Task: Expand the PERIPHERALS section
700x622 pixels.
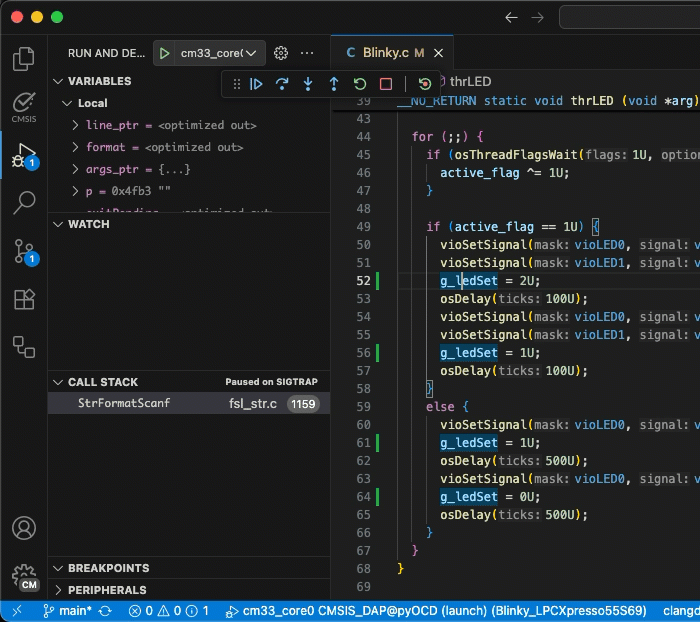Action: 58,590
